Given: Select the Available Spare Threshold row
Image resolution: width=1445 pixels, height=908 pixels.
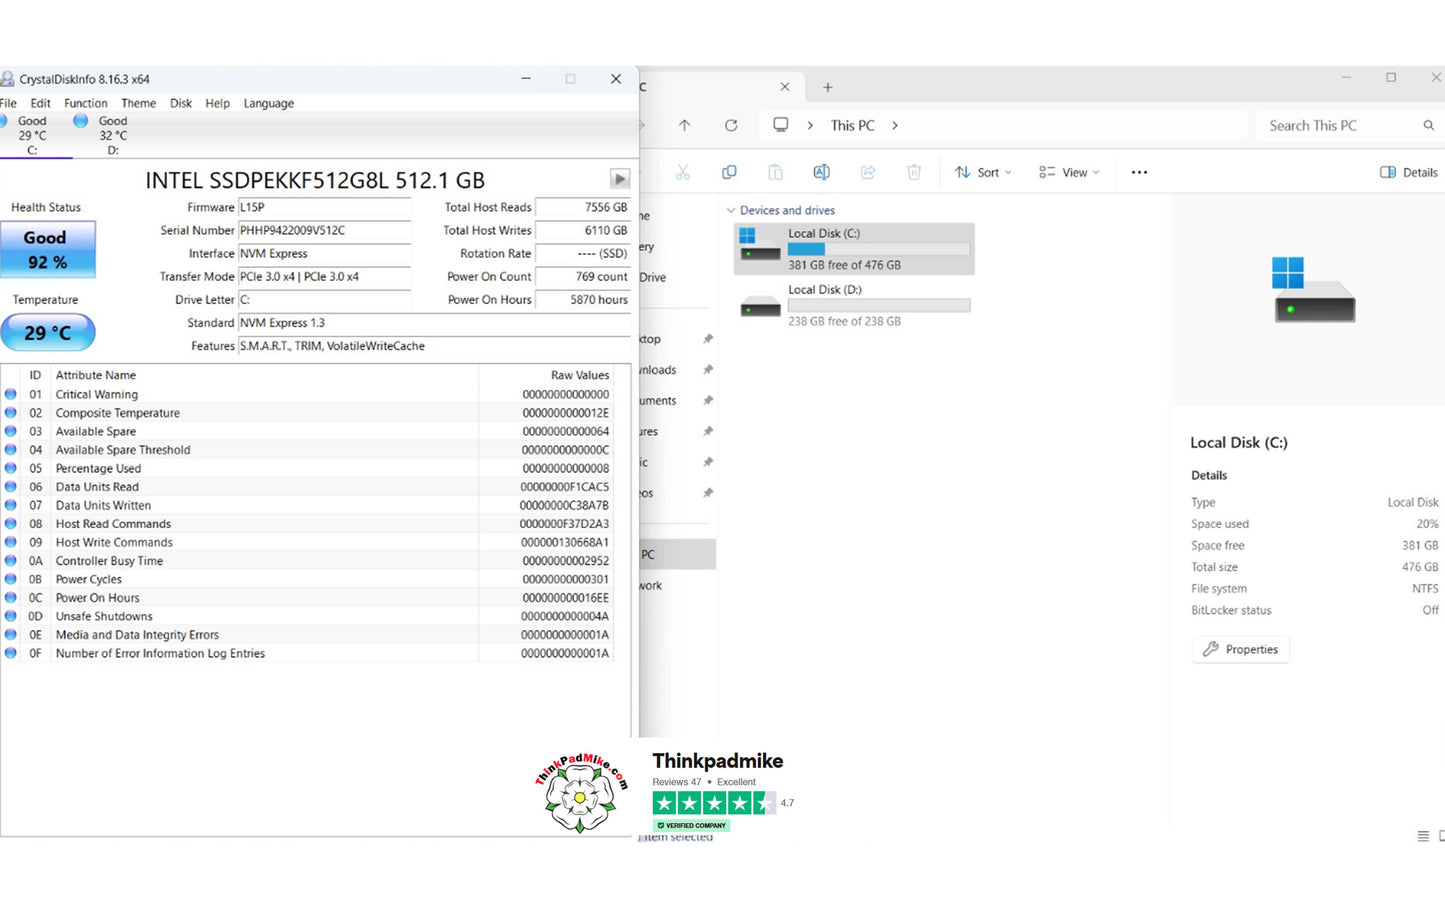Looking at the screenshot, I should [x=306, y=450].
